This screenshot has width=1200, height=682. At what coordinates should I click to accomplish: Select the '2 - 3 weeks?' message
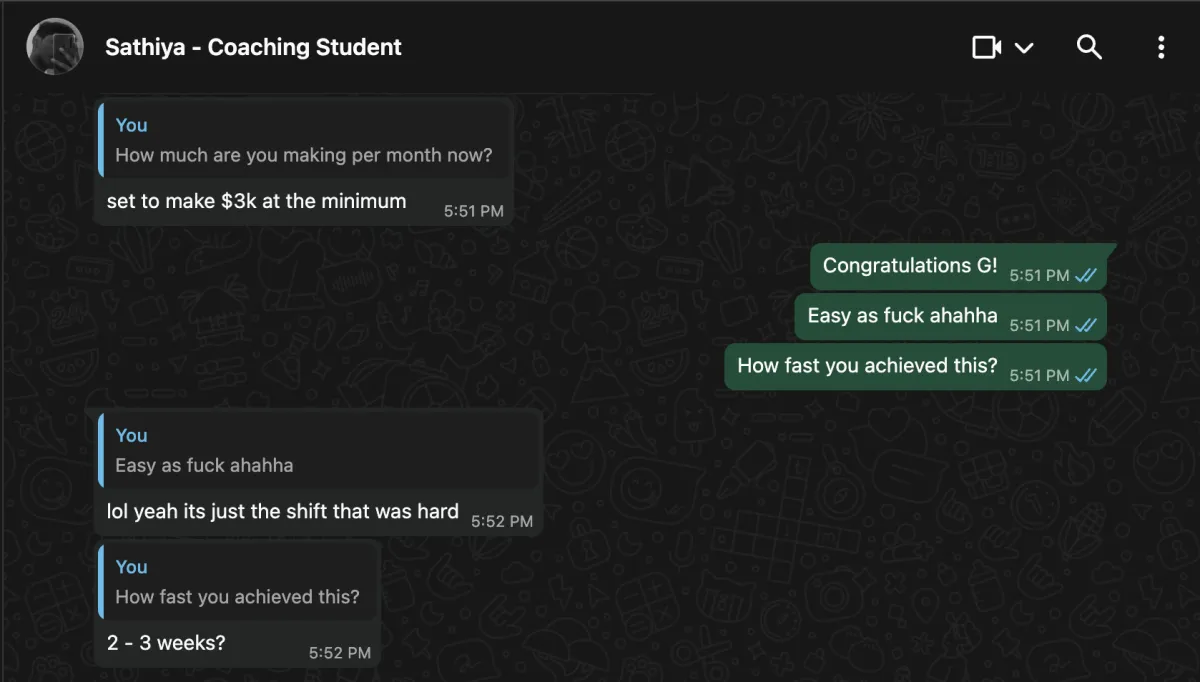pos(166,643)
